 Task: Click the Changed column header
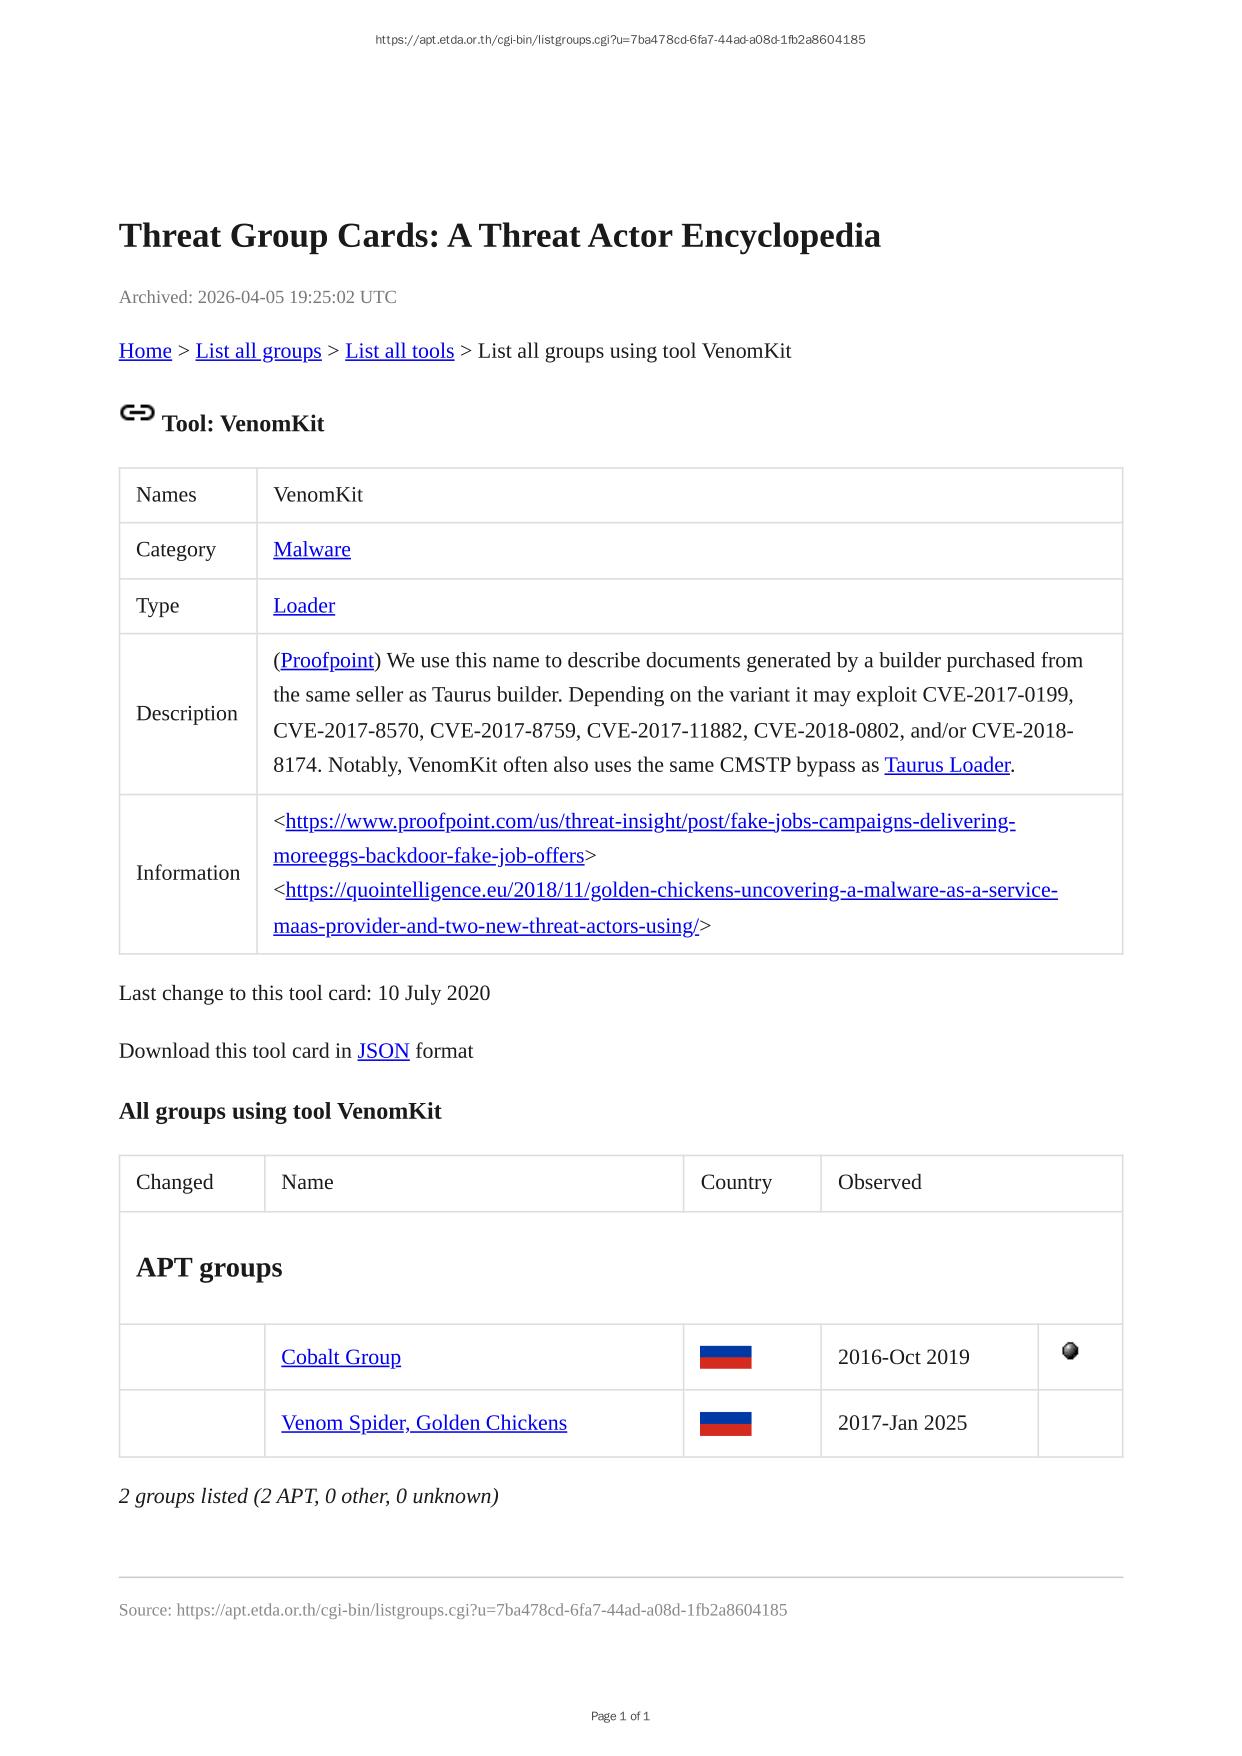click(x=175, y=1182)
